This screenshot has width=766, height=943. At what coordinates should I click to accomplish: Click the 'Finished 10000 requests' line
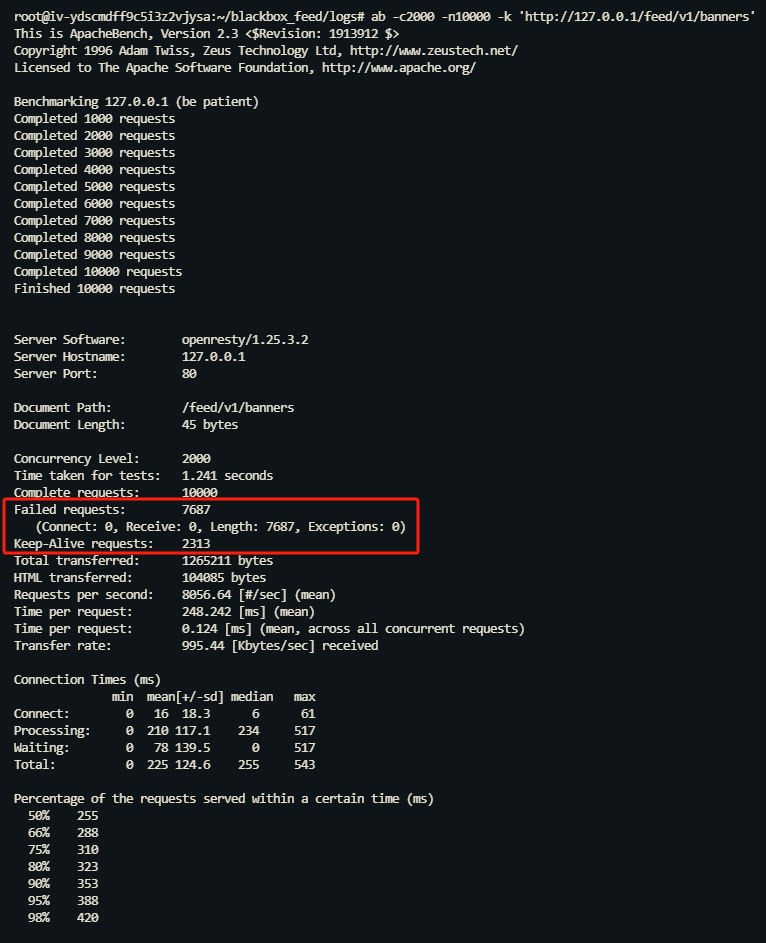pyautogui.click(x=94, y=289)
